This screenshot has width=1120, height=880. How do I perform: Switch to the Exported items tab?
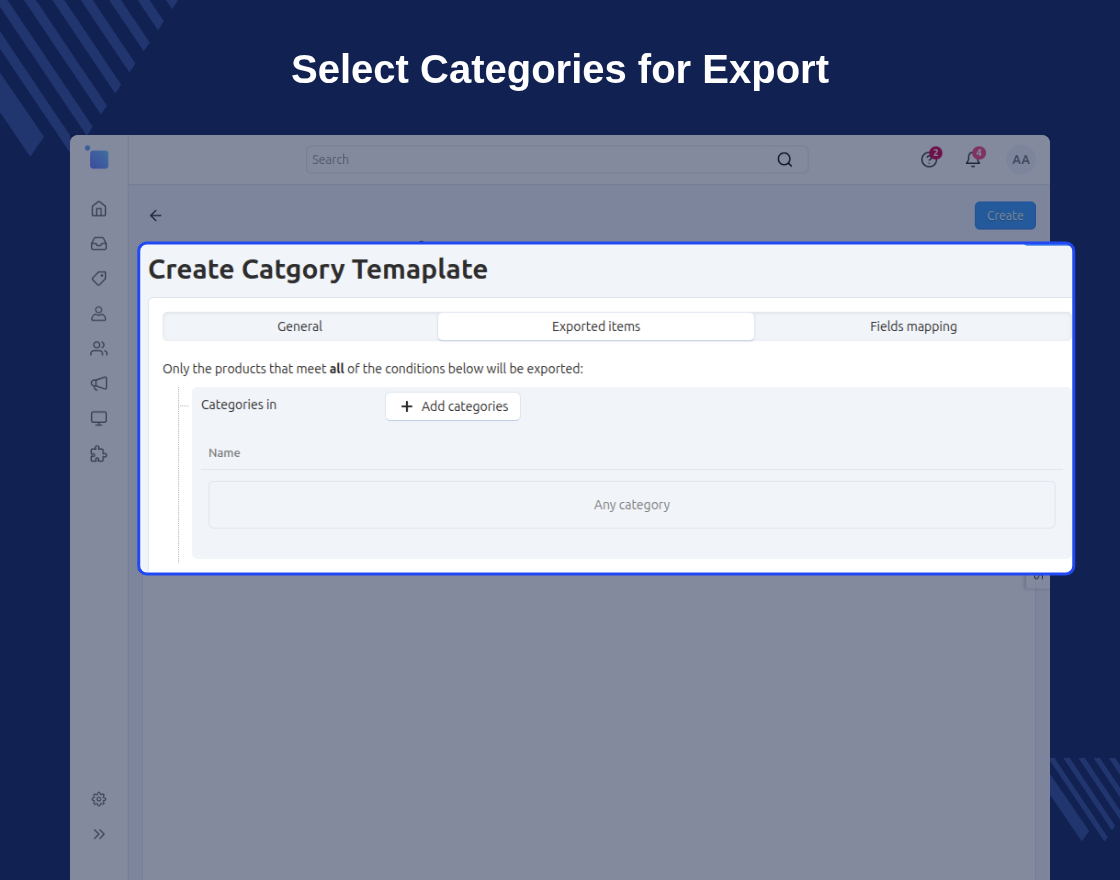coord(596,326)
